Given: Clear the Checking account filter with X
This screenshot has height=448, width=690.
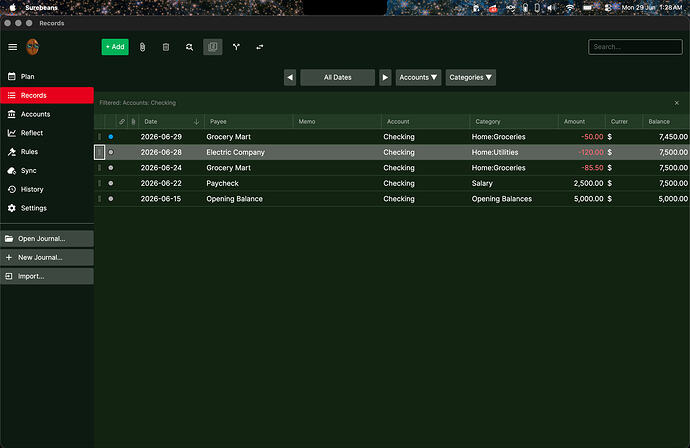Looking at the screenshot, I should pos(676,103).
